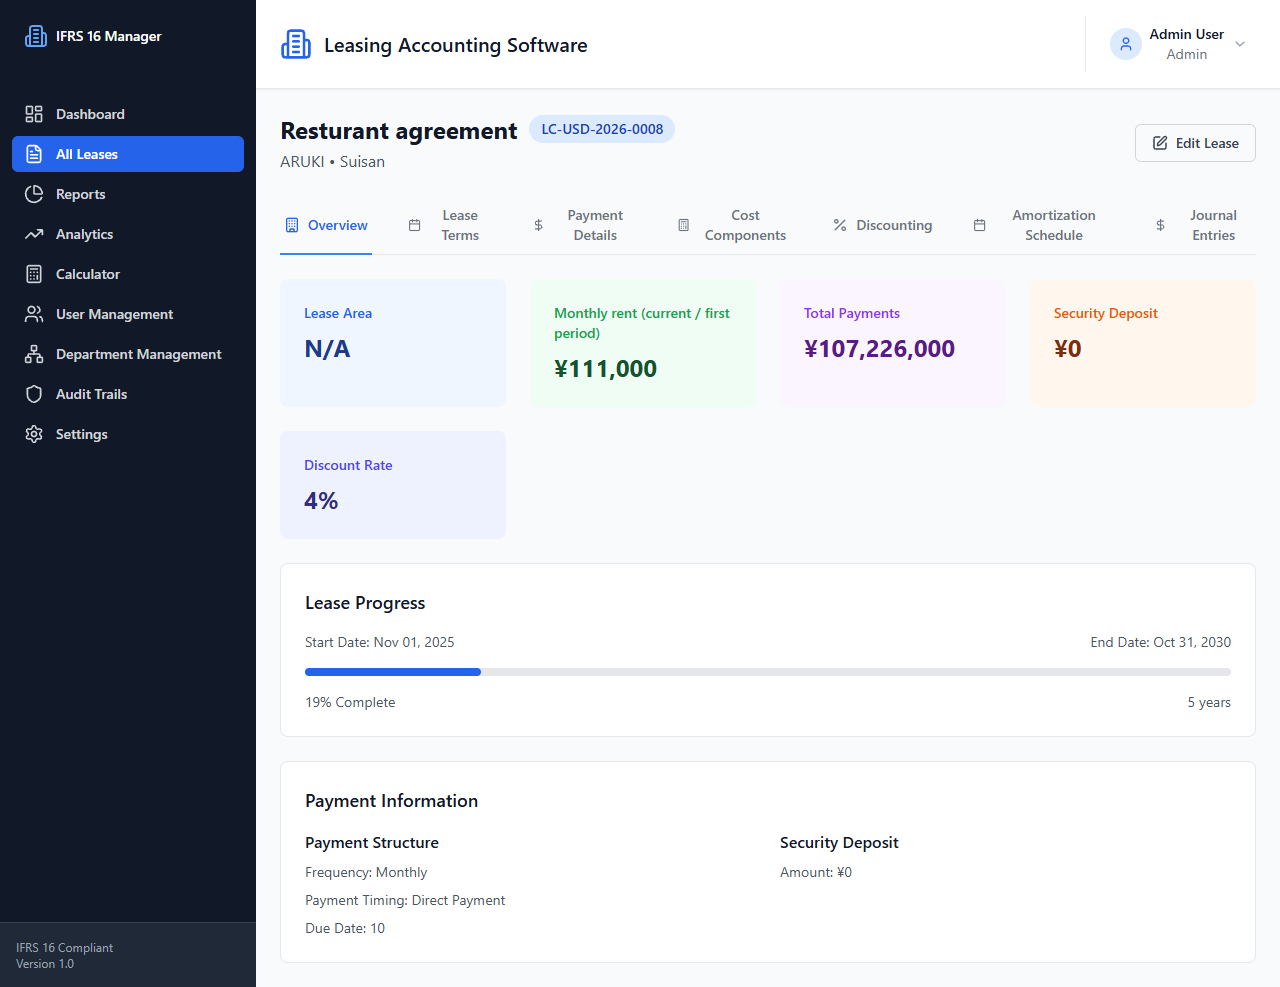
Task: Click the header Leasing Accounting Software logo
Action: [x=296, y=44]
